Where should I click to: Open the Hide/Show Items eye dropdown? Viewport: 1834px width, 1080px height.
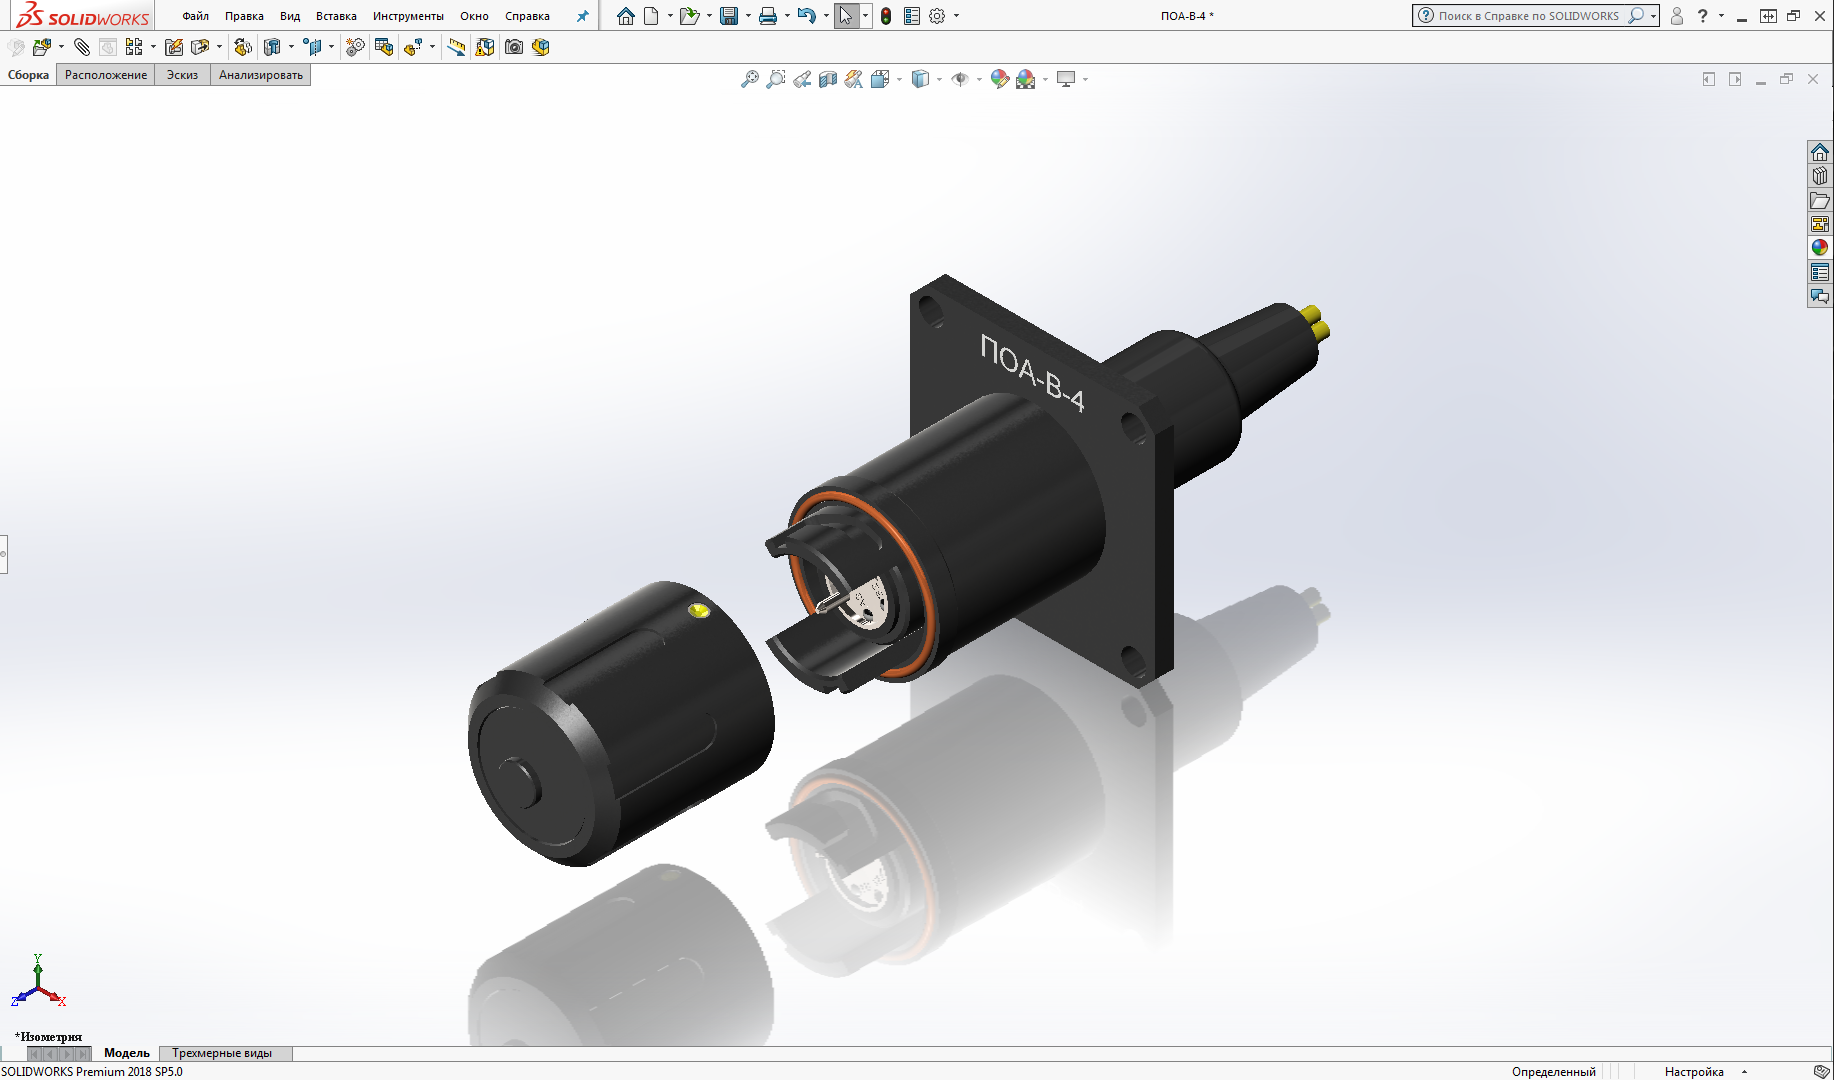point(979,79)
